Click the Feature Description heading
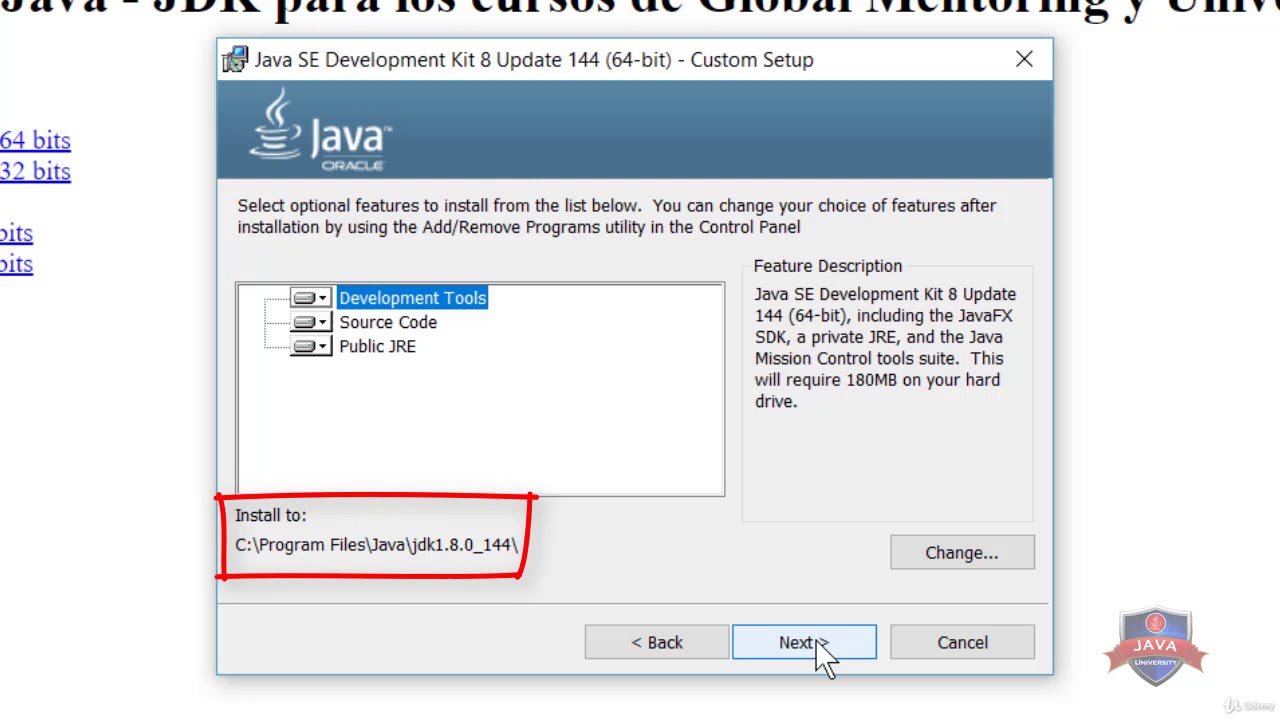This screenshot has width=1280, height=720. [828, 266]
